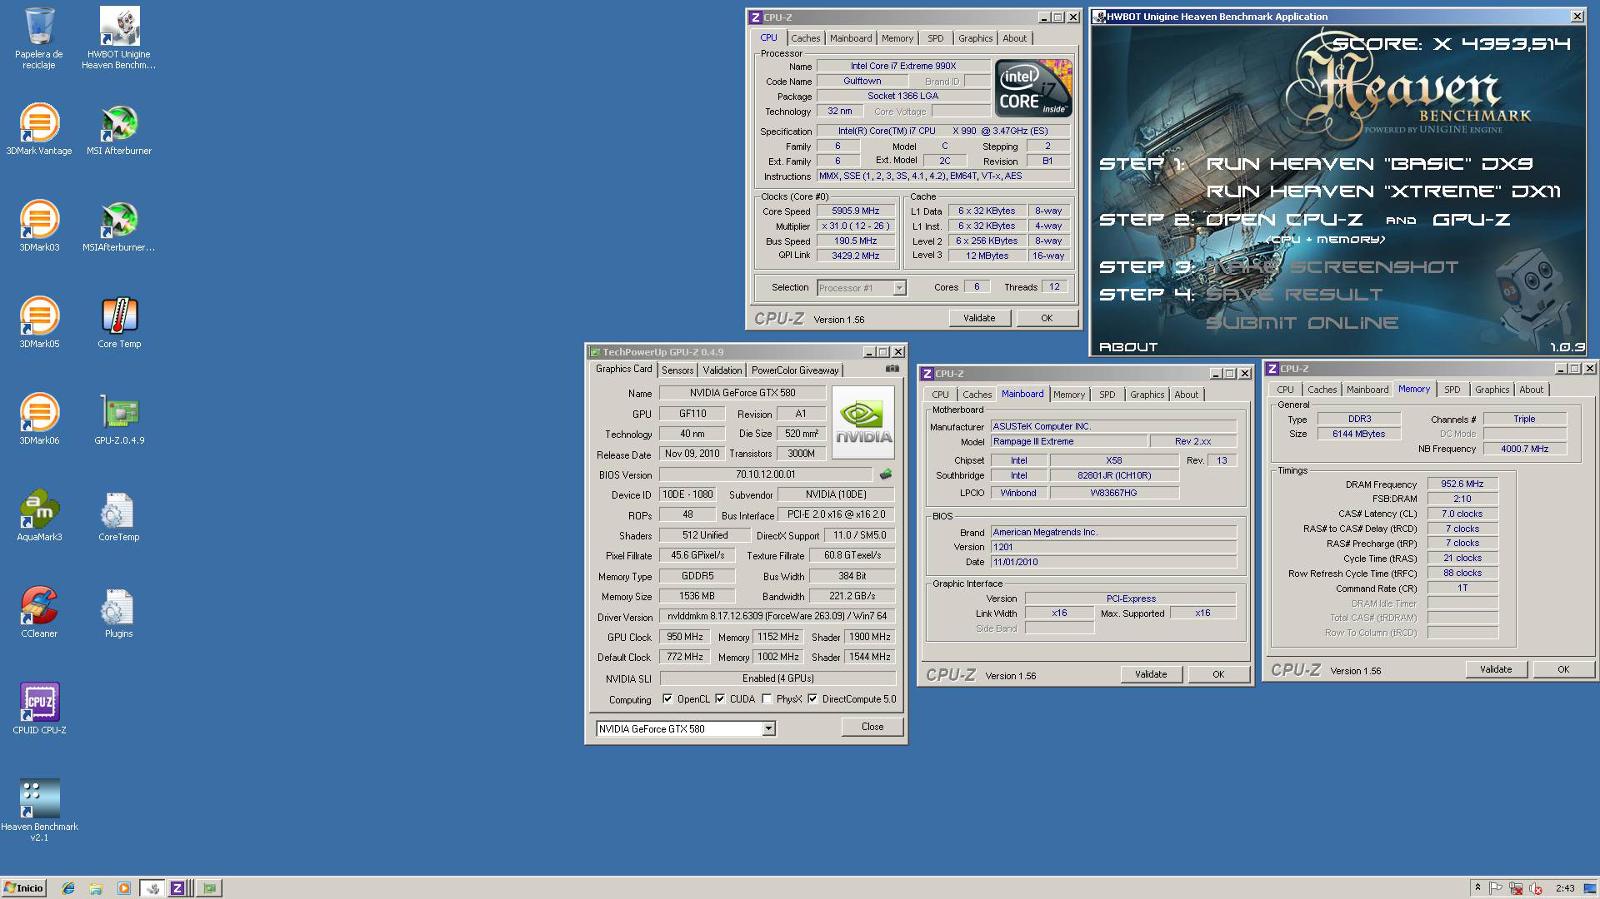Click RUN HEAVEN BASIC DX9 step
Screen dimensions: 1600x899
(1369, 164)
